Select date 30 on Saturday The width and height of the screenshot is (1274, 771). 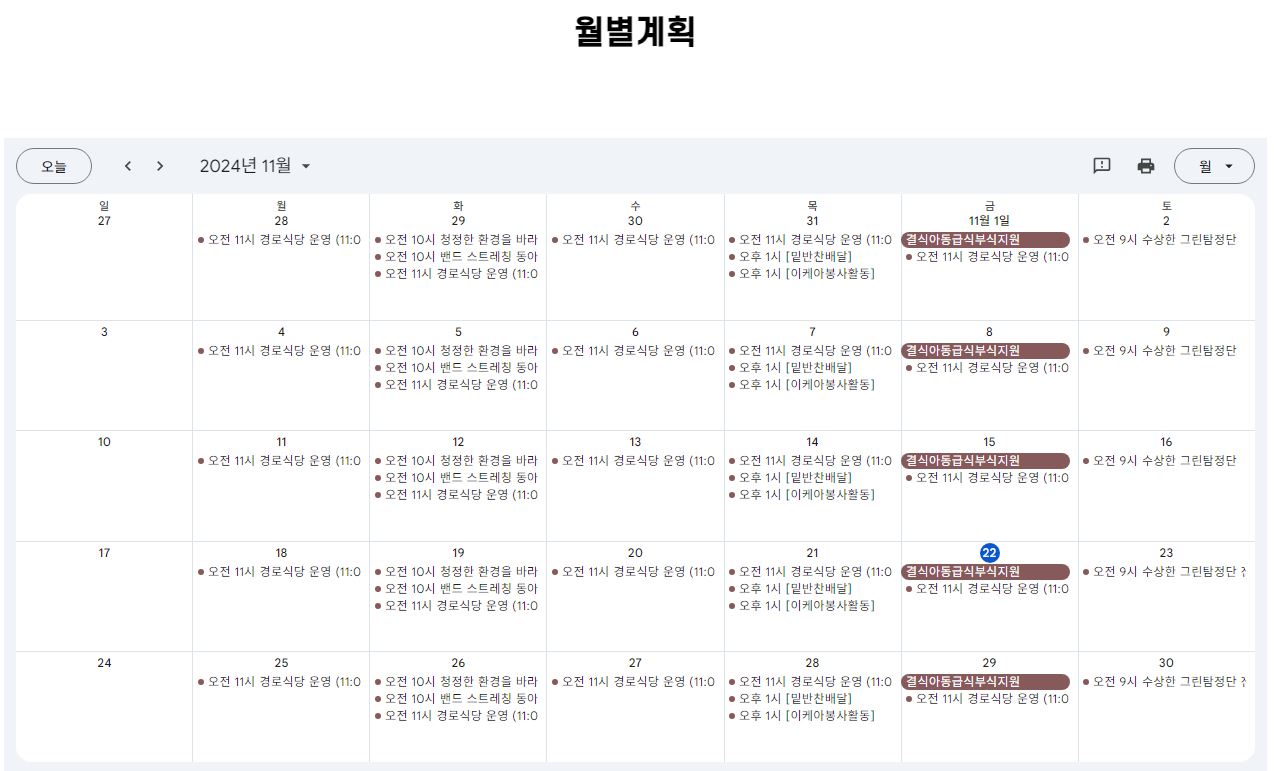[1166, 663]
